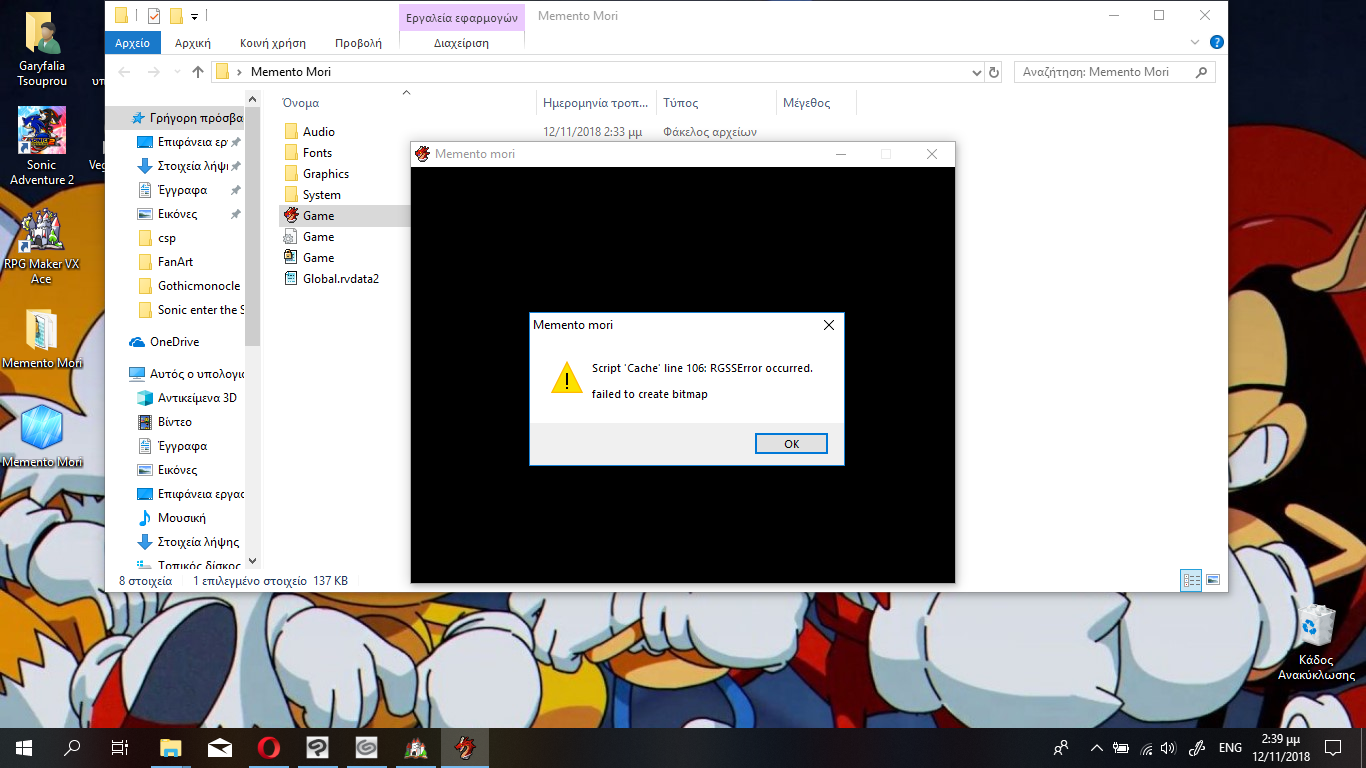The height and width of the screenshot is (768, 1366).
Task: Click the Εργαλεία εφαρμογών contextual tab header
Action: pyautogui.click(x=461, y=17)
